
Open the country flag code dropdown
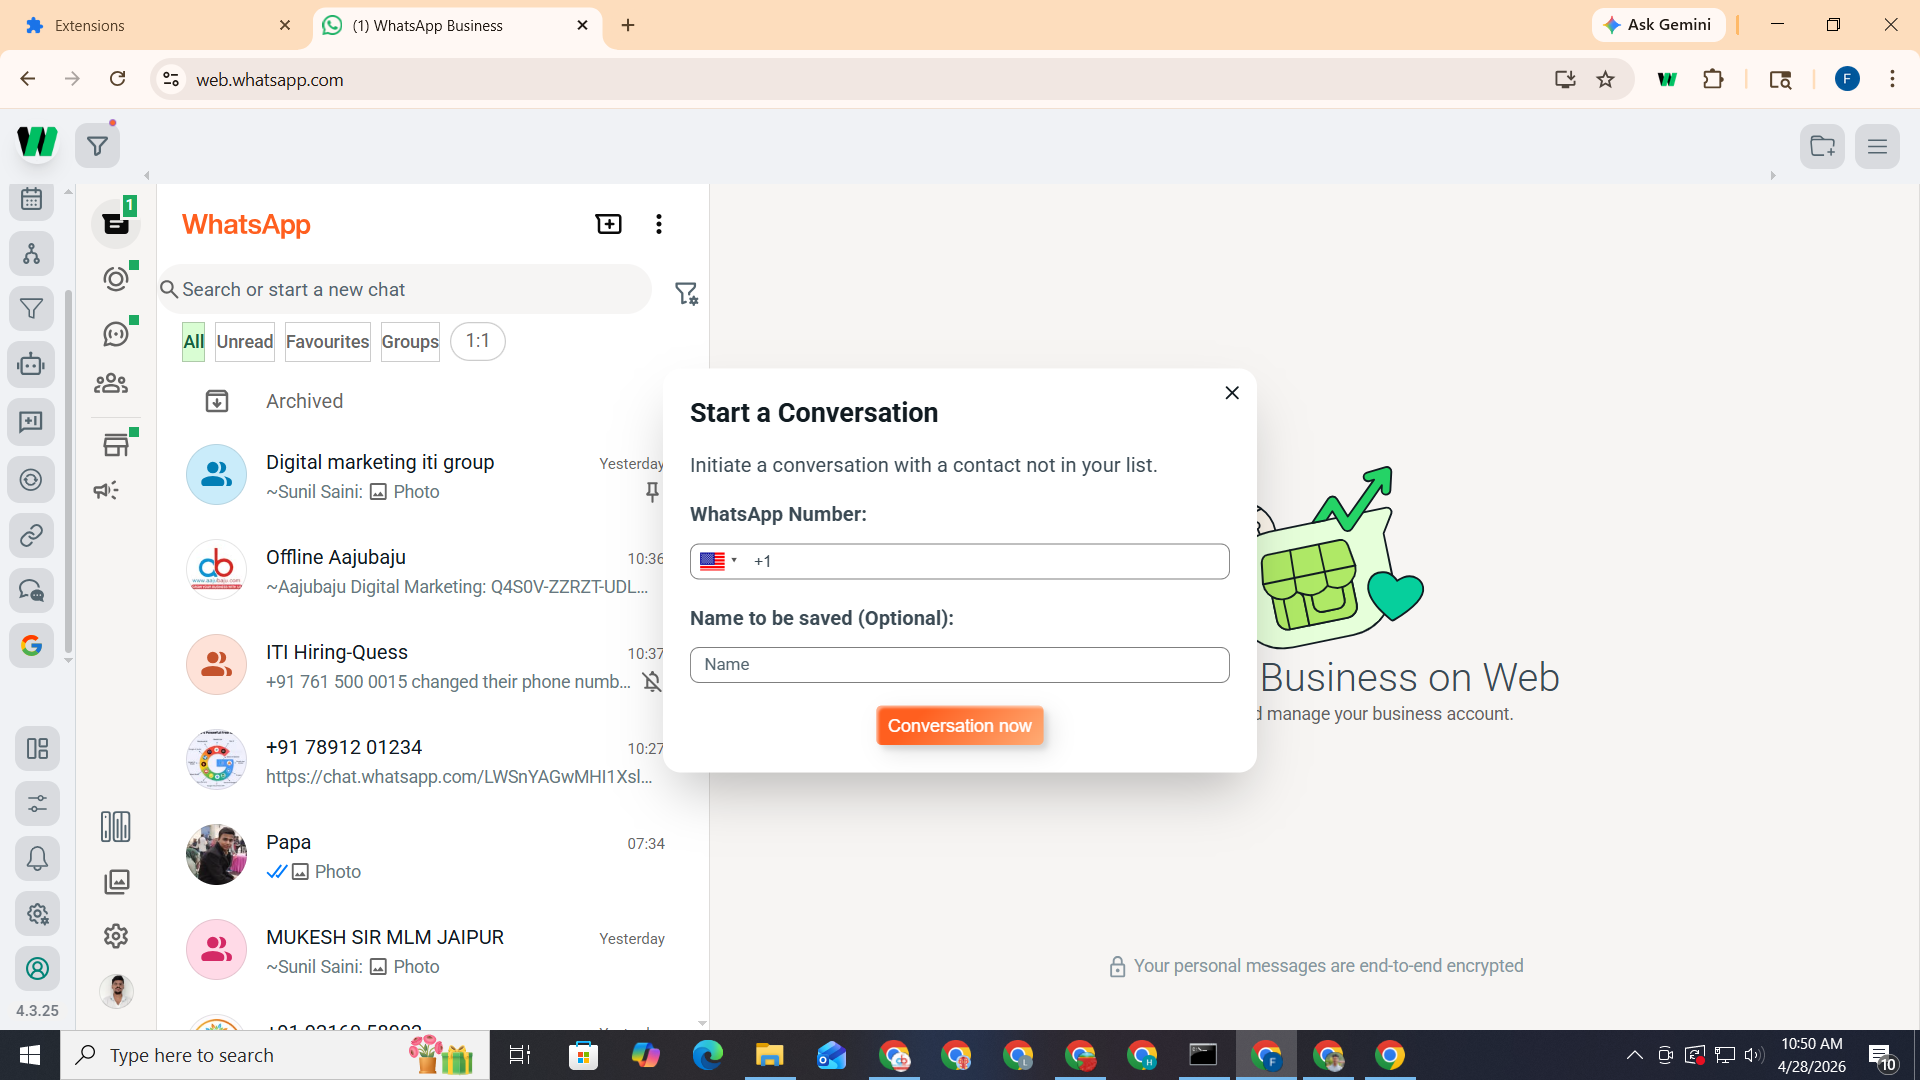coord(718,561)
